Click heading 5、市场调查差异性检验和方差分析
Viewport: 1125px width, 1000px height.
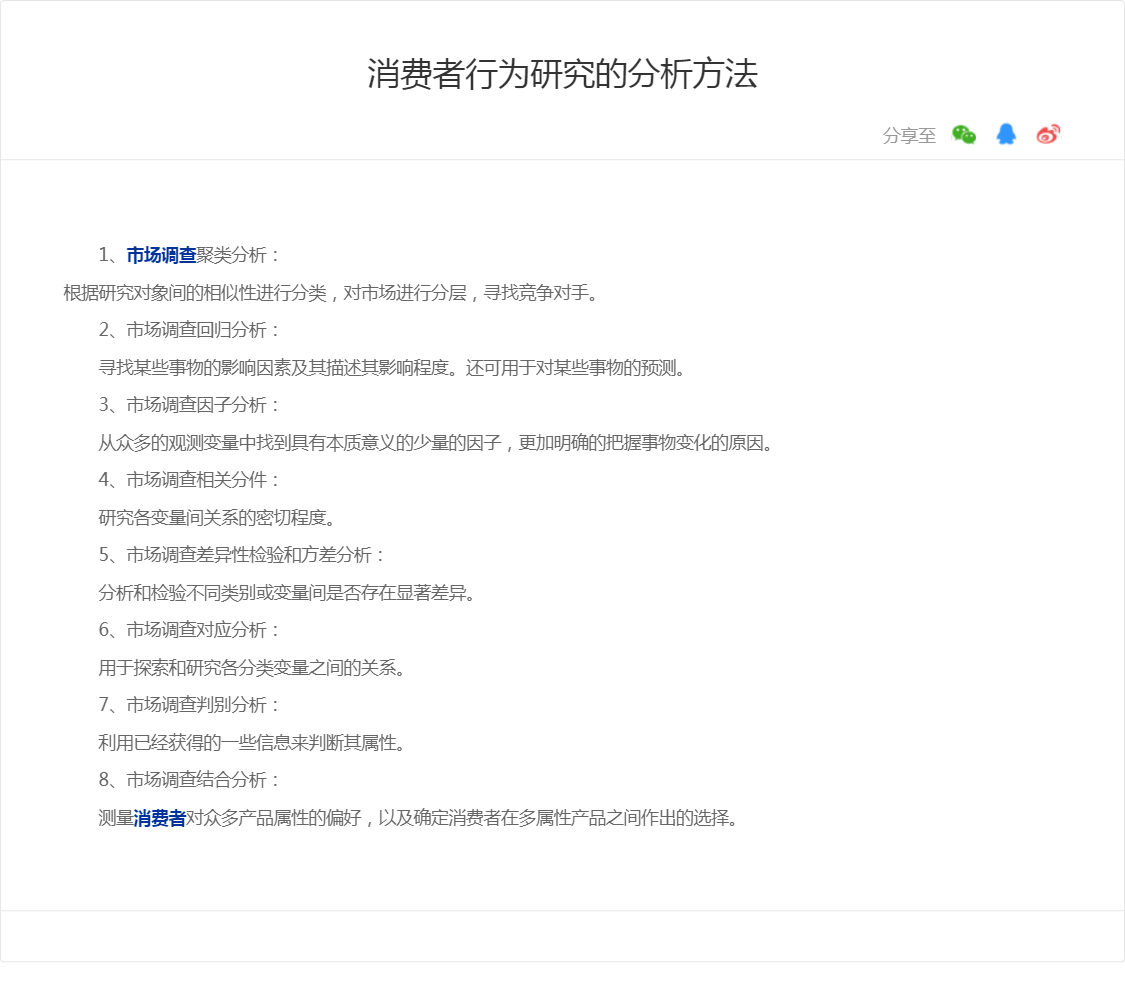tap(241, 555)
